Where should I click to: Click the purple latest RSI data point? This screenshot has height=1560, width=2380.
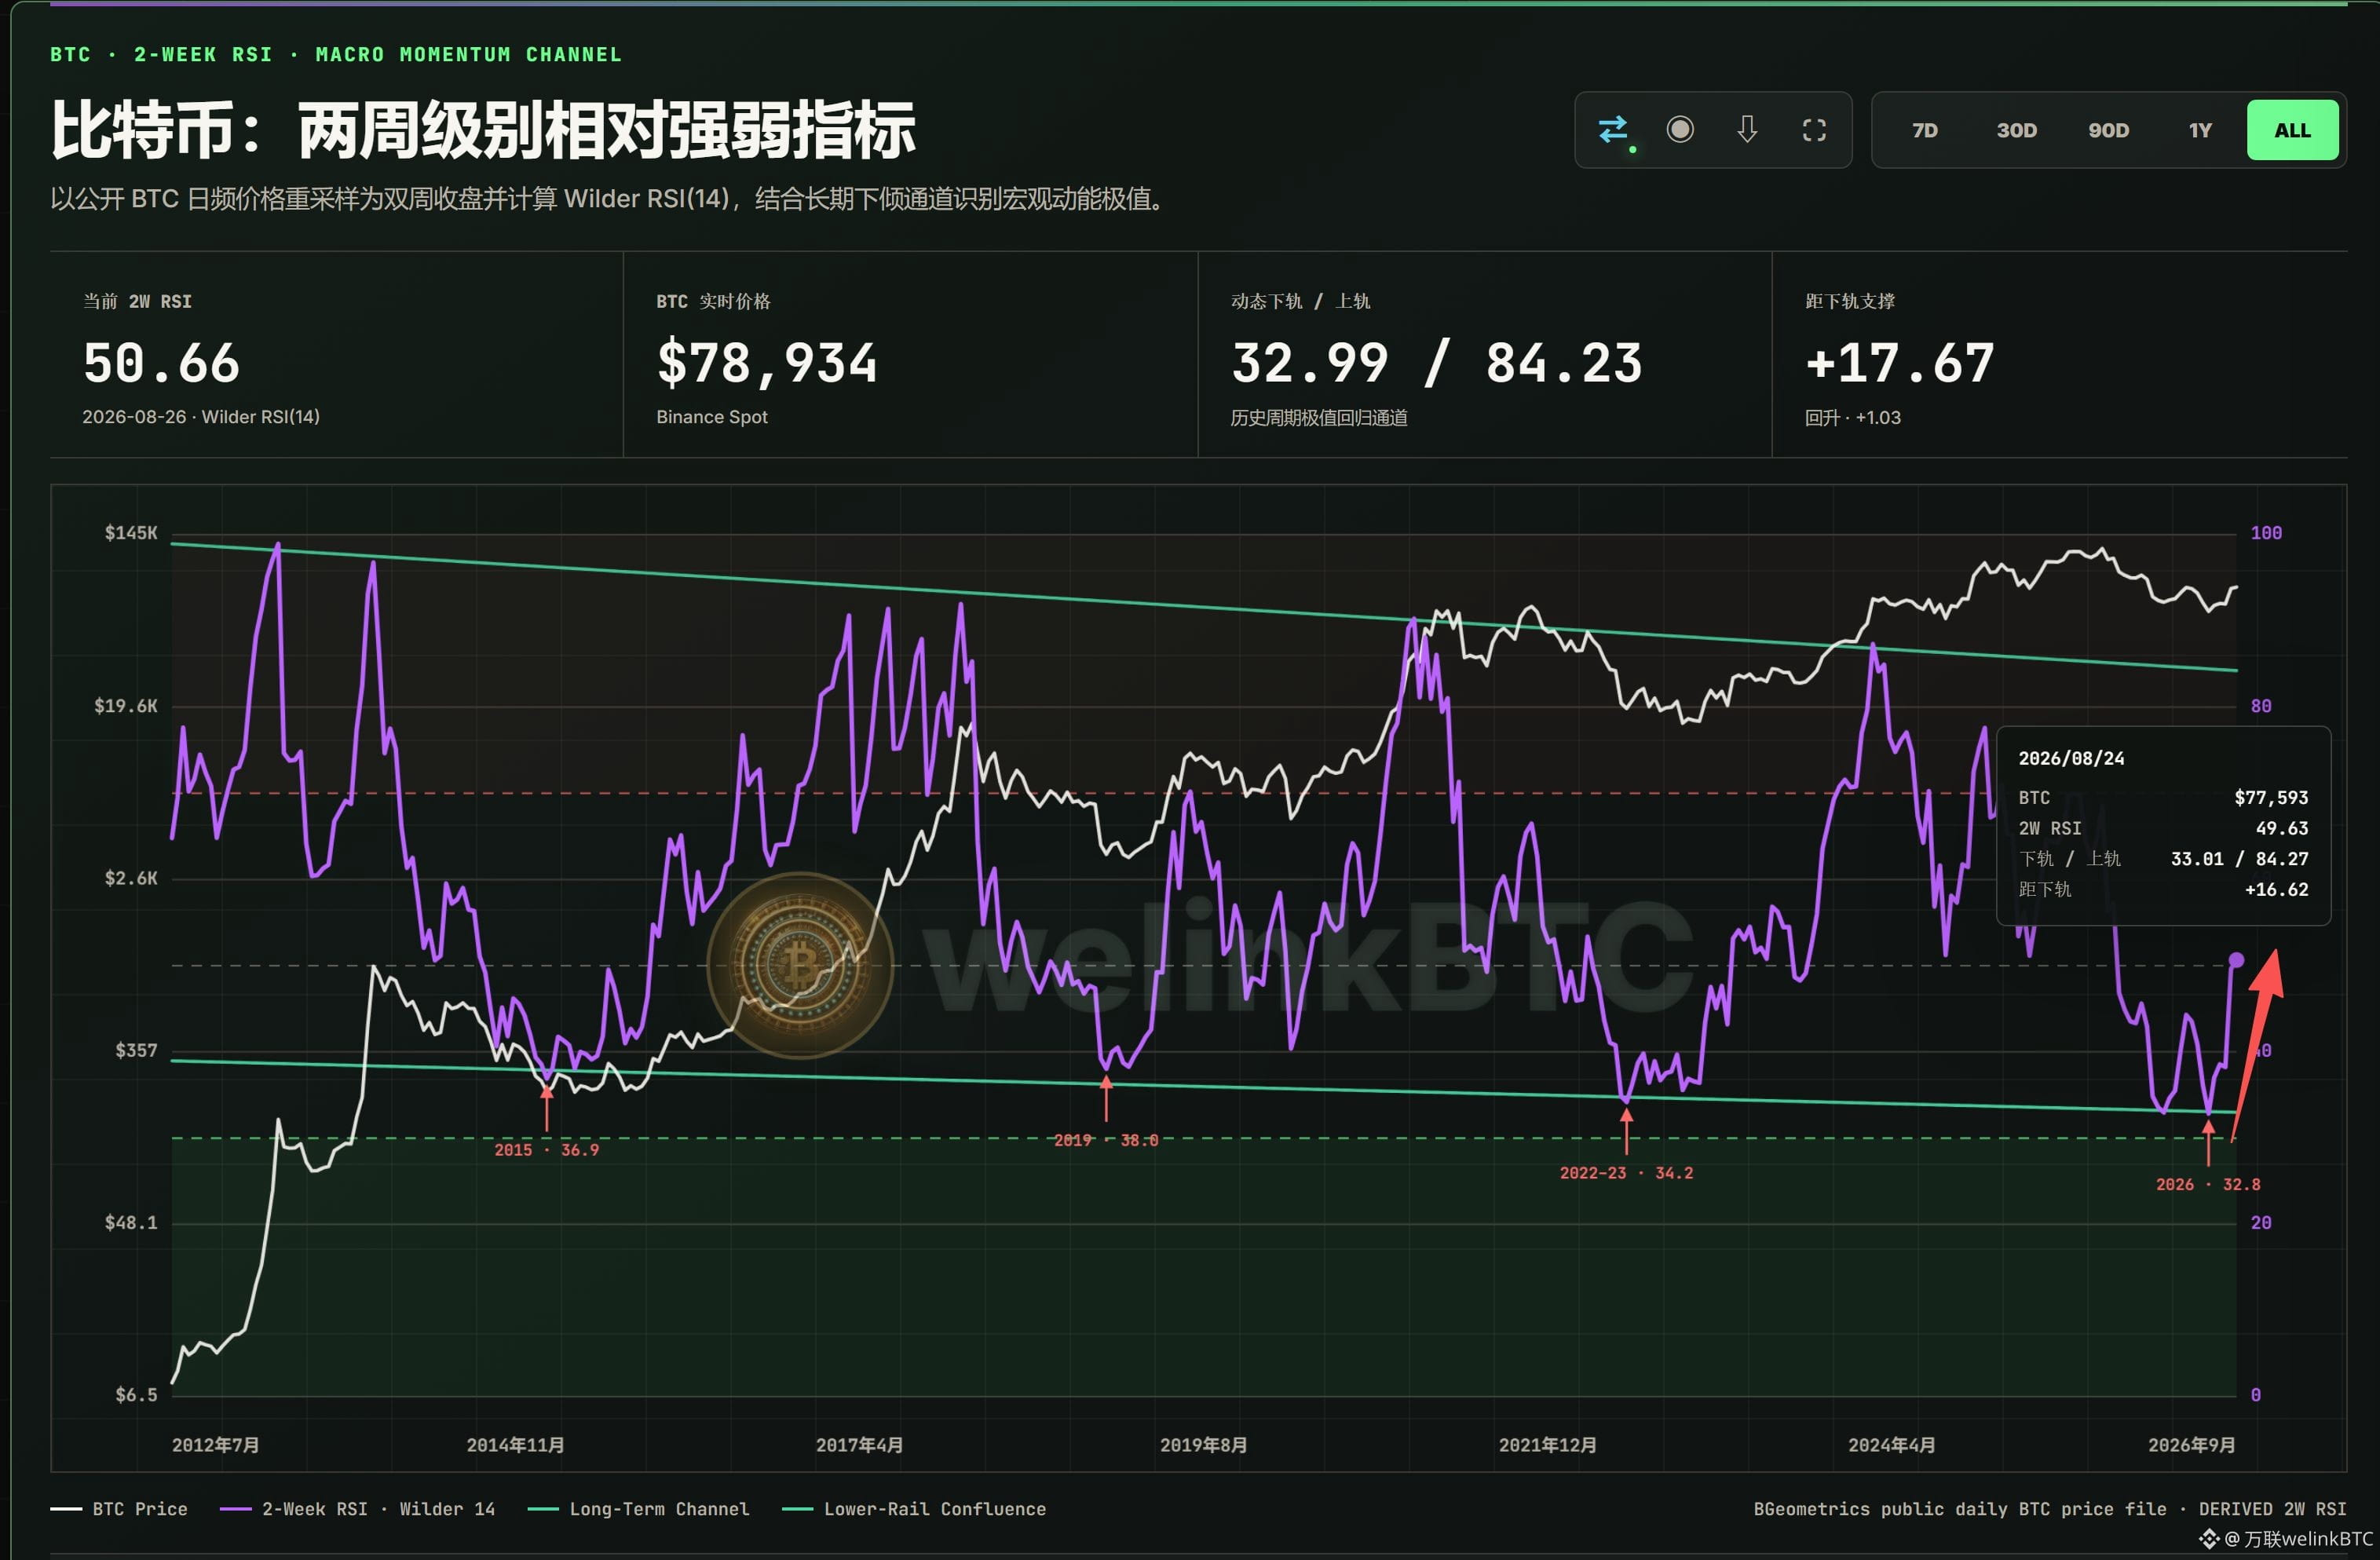(x=2236, y=960)
